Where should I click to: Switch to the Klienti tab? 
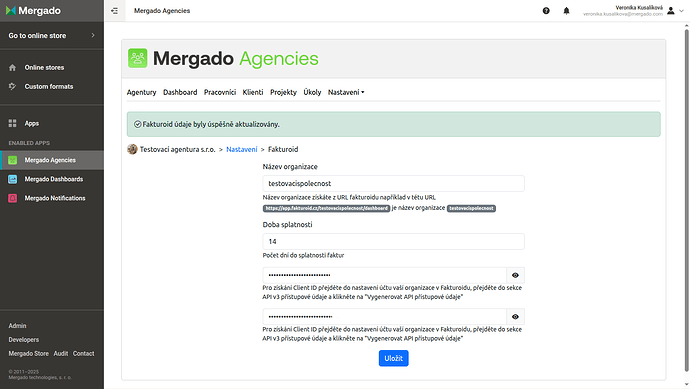(253, 92)
